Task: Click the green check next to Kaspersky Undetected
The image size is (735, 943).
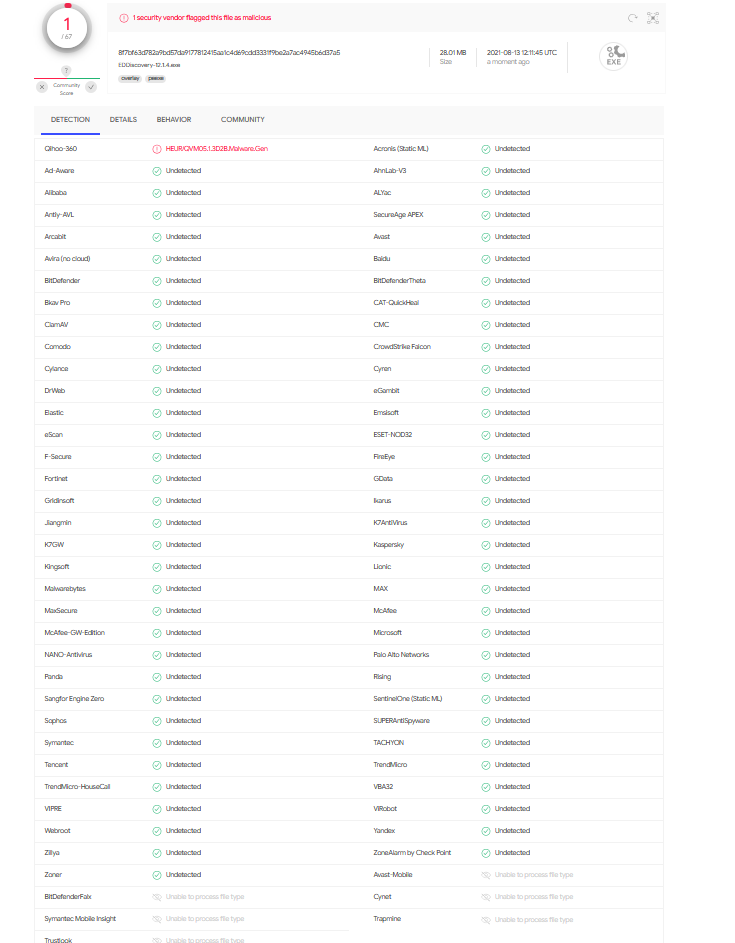Action: click(486, 544)
